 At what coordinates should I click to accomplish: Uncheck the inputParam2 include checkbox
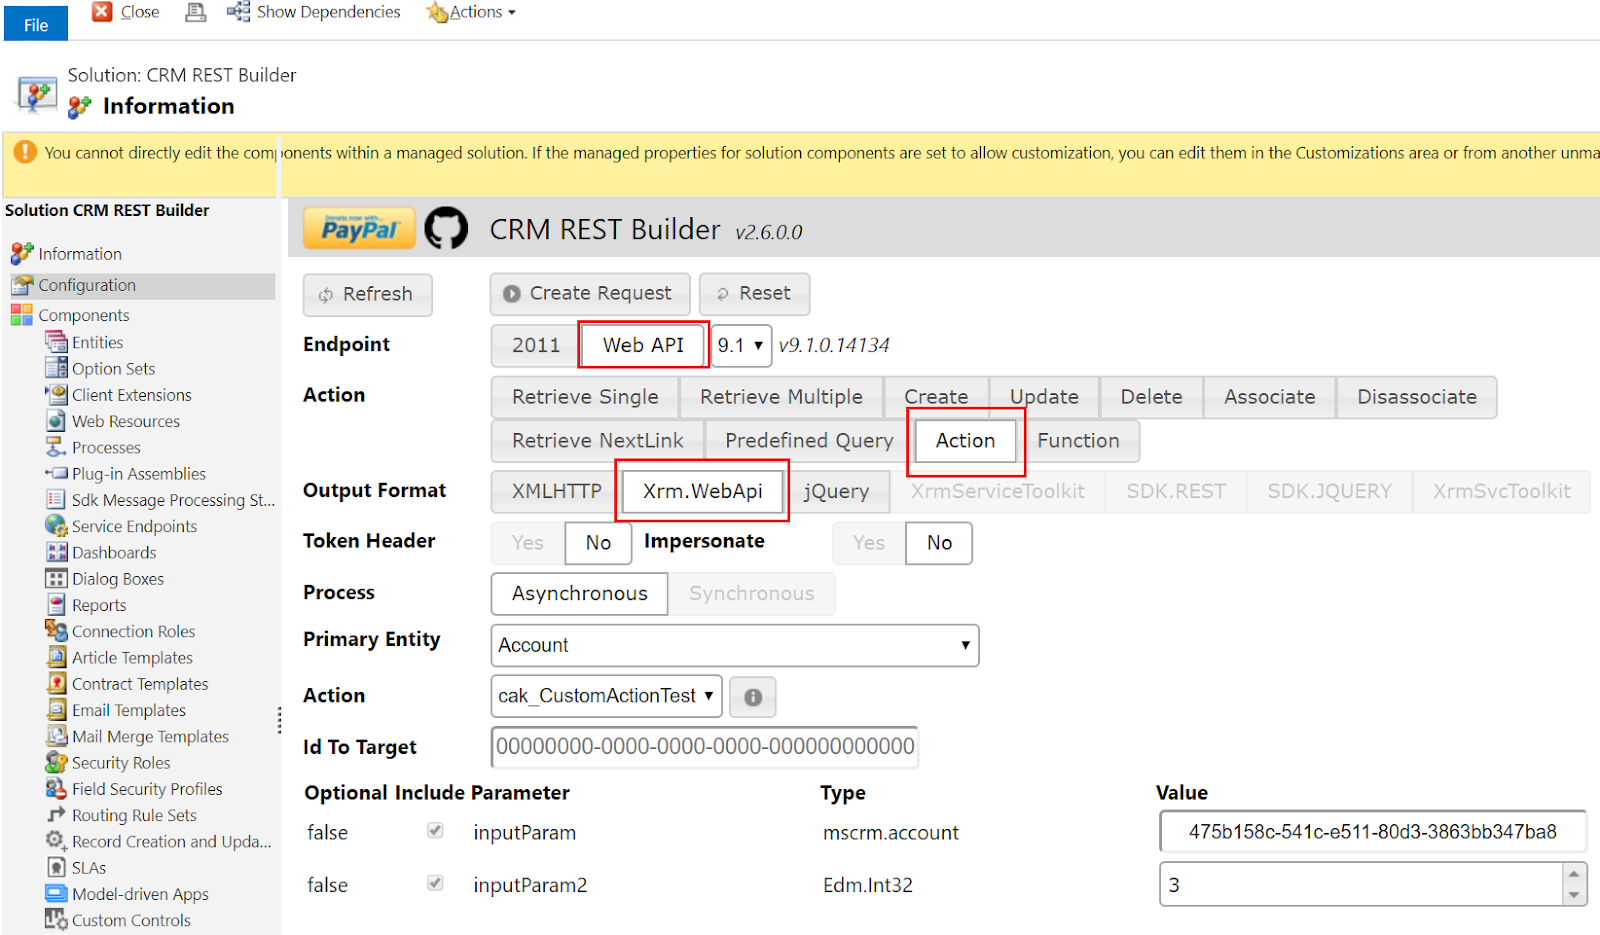click(x=435, y=883)
